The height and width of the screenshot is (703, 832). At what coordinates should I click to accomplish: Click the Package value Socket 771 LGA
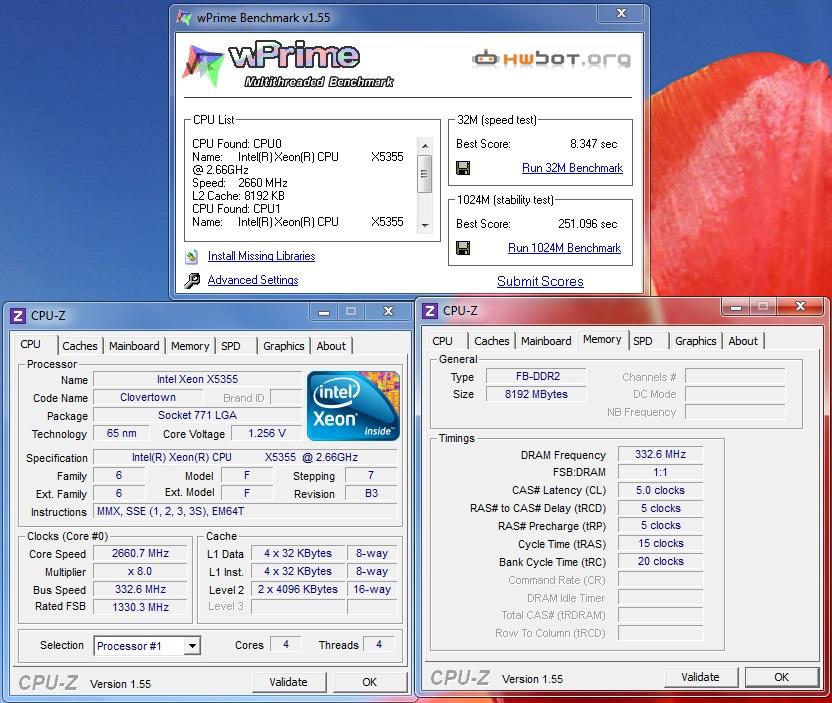tap(197, 415)
